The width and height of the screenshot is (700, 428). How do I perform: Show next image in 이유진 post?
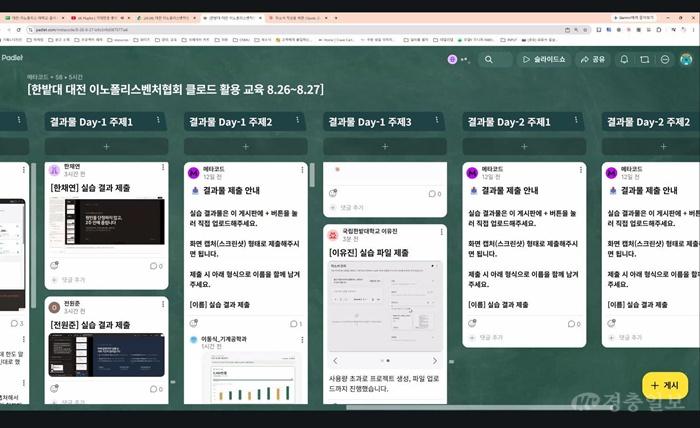(x=435, y=361)
